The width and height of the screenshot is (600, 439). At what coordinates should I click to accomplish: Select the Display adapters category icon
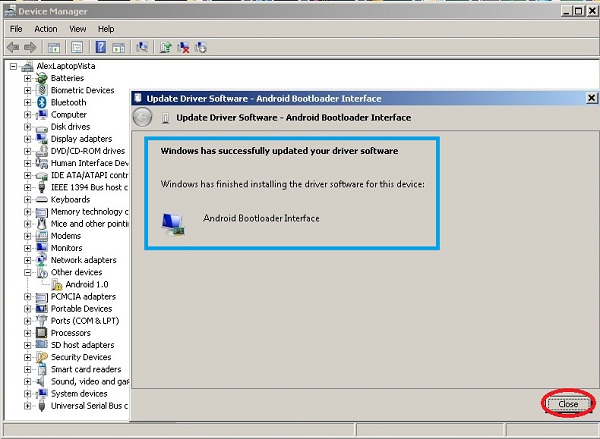tap(41, 139)
